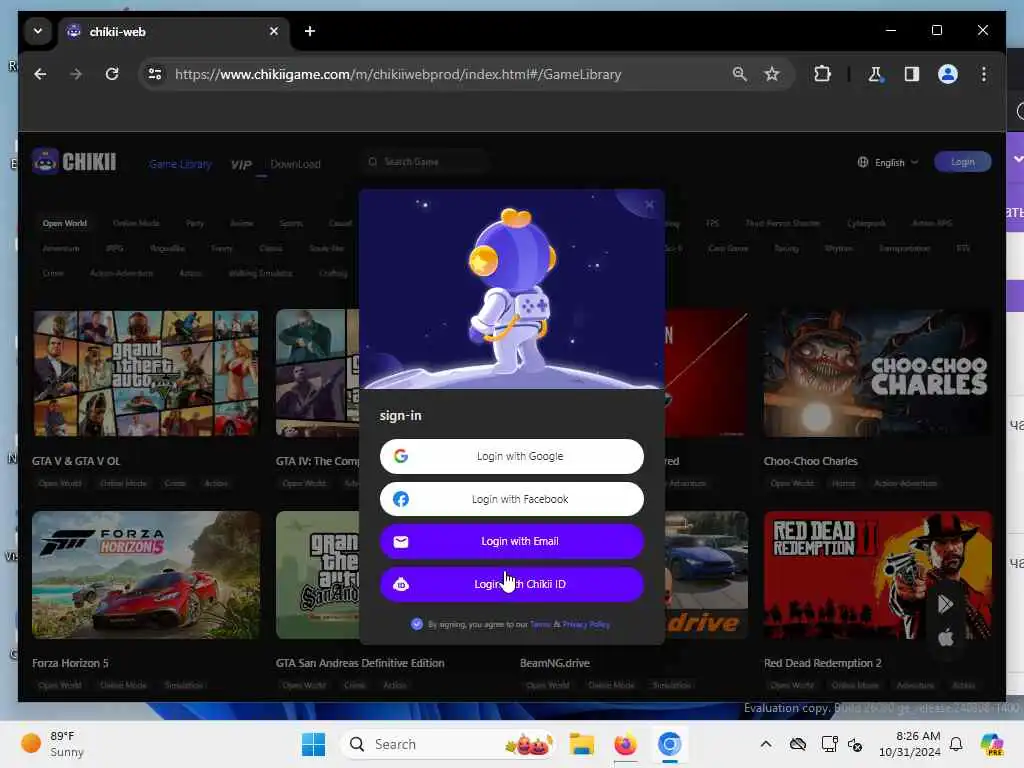Open the weather widget showing 89°F Sunny
The width and height of the screenshot is (1024, 768).
(x=54, y=744)
